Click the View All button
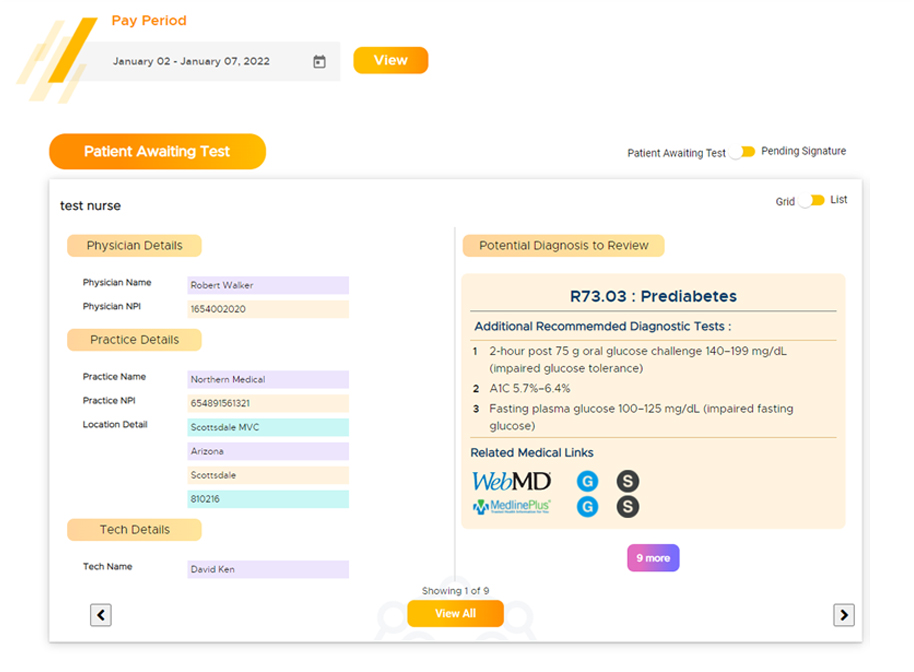The image size is (914, 672). click(x=455, y=614)
